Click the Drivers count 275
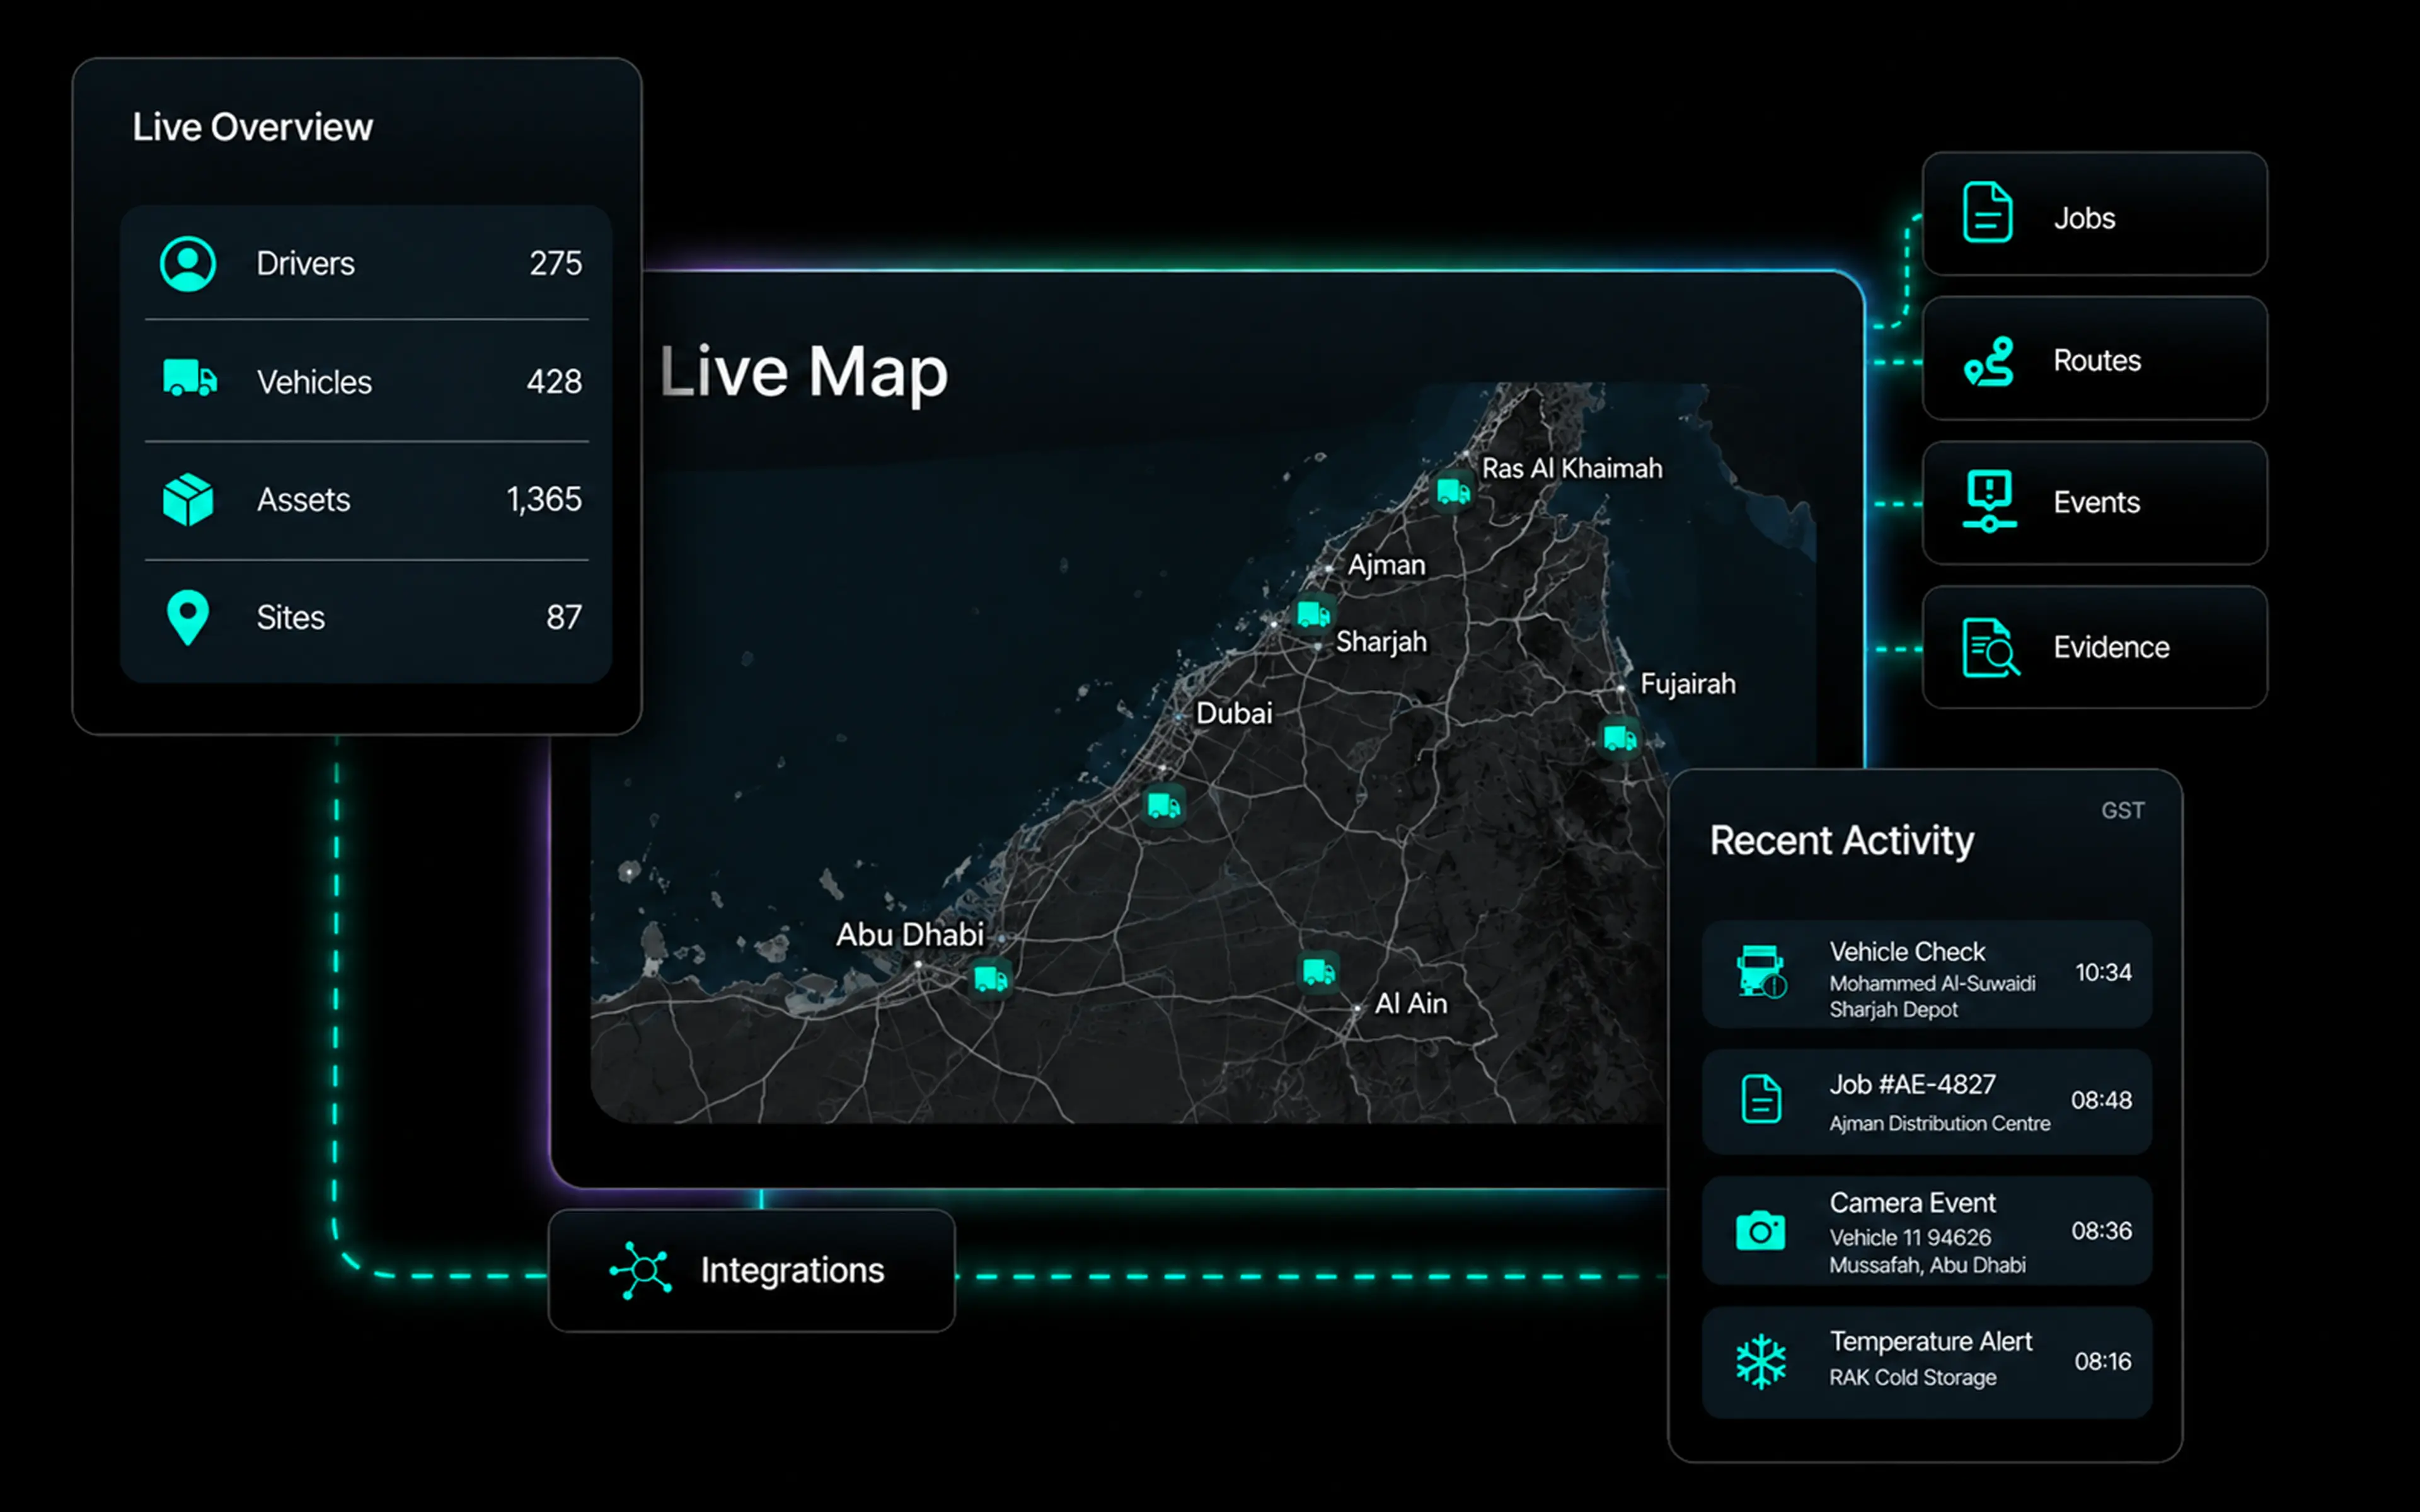Viewport: 2420px width, 1512px height. [x=556, y=263]
